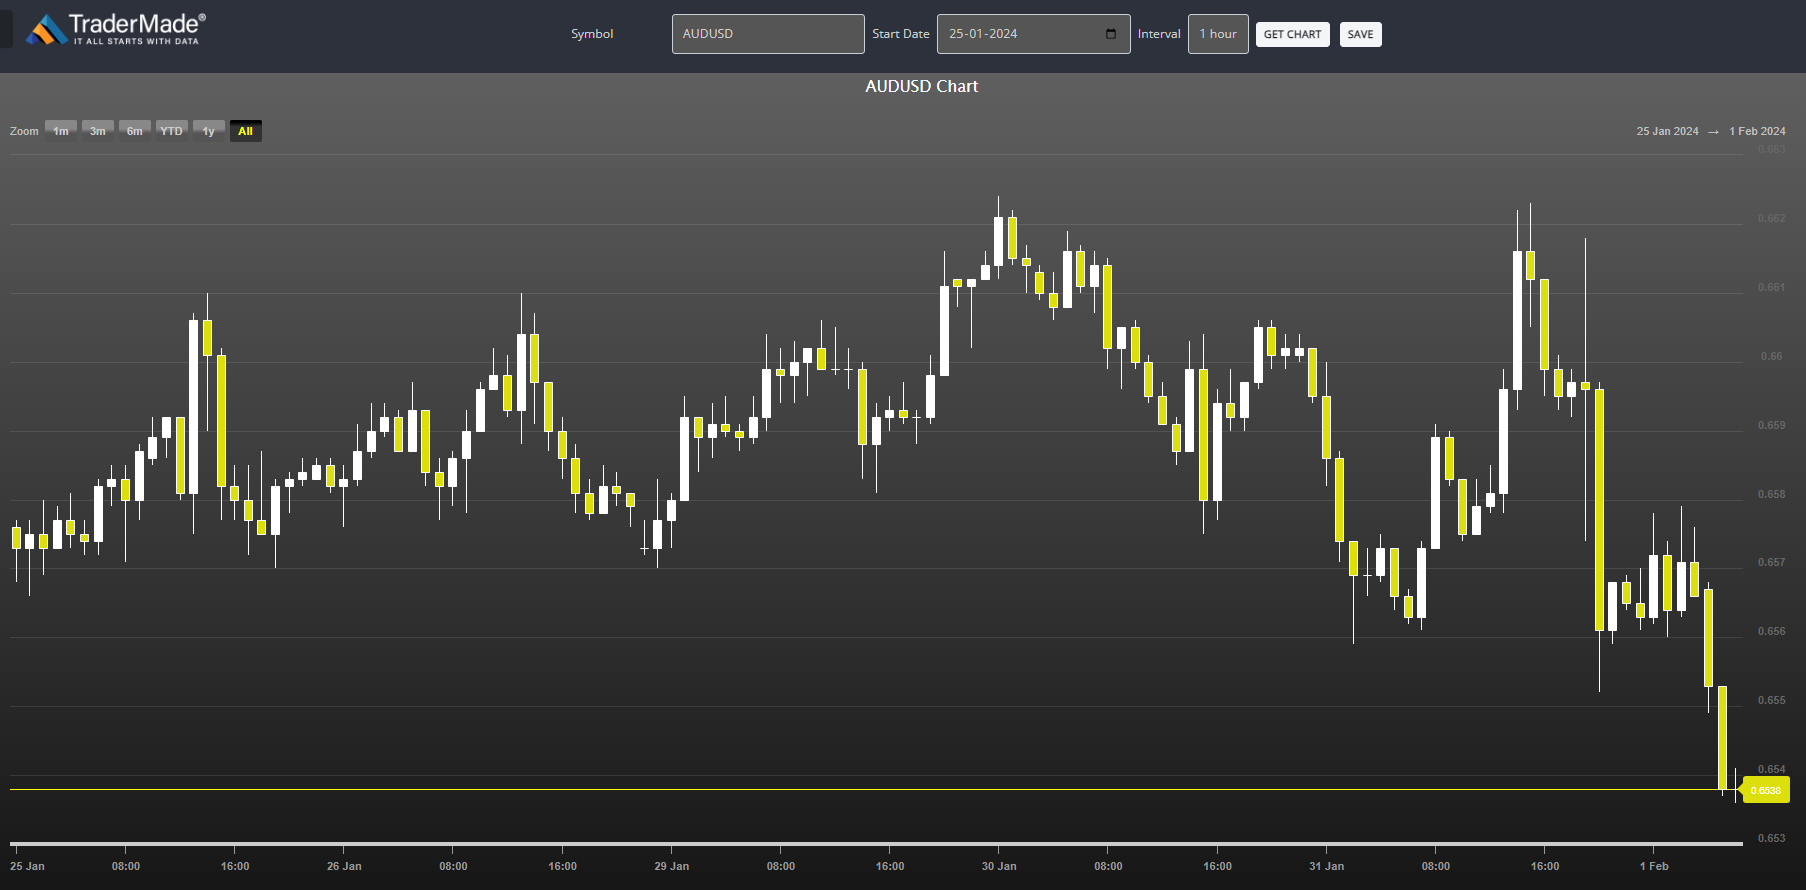The width and height of the screenshot is (1806, 890).
Task: Select the 1m zoom range
Action: point(61,131)
